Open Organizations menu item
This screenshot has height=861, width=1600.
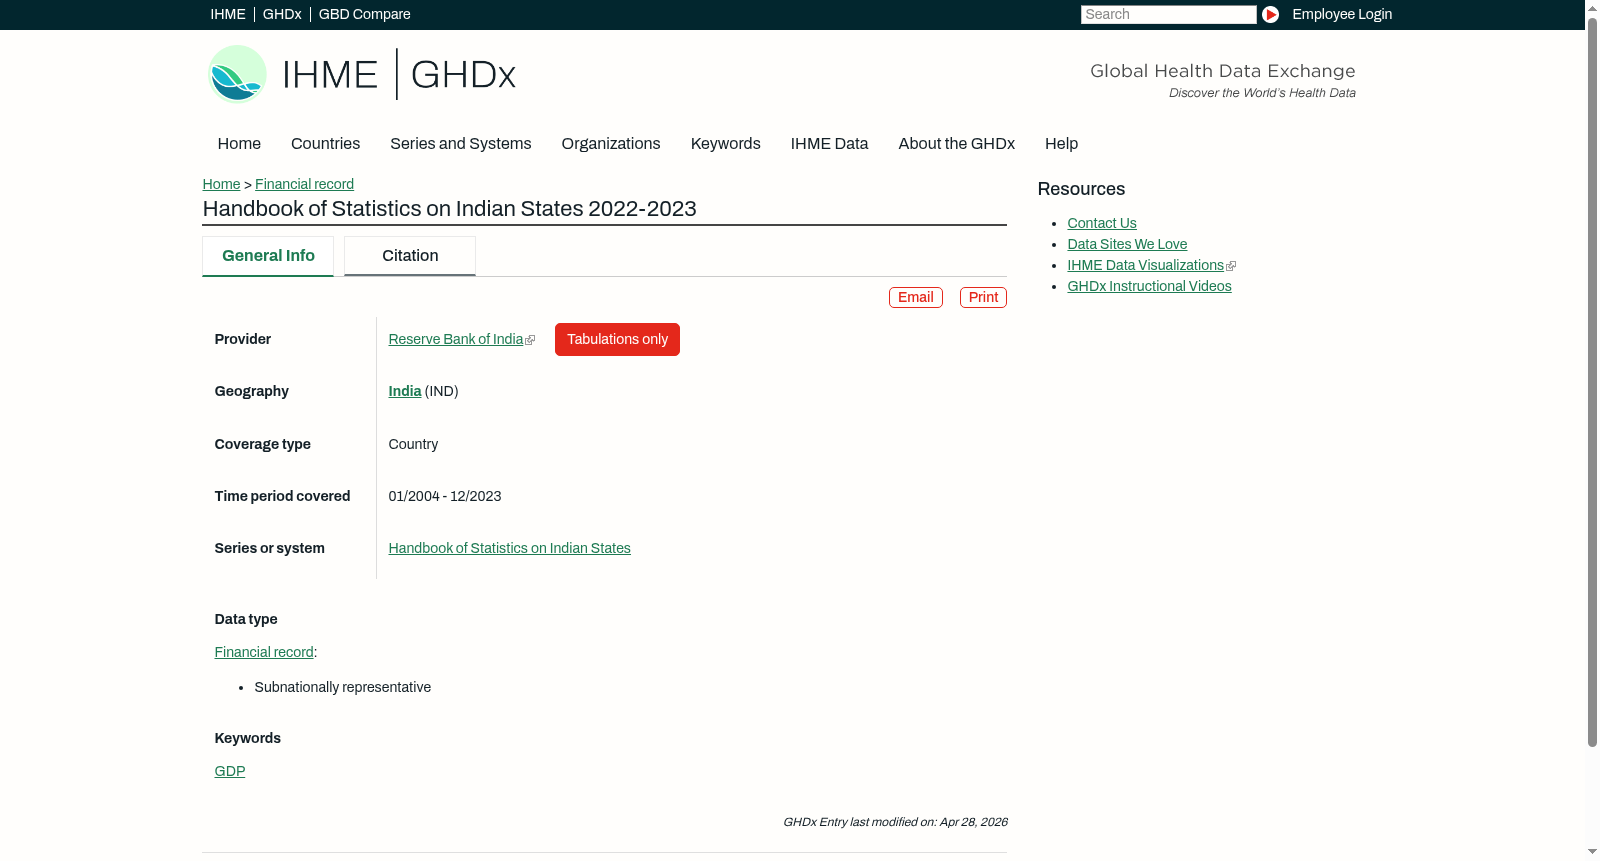(x=611, y=143)
